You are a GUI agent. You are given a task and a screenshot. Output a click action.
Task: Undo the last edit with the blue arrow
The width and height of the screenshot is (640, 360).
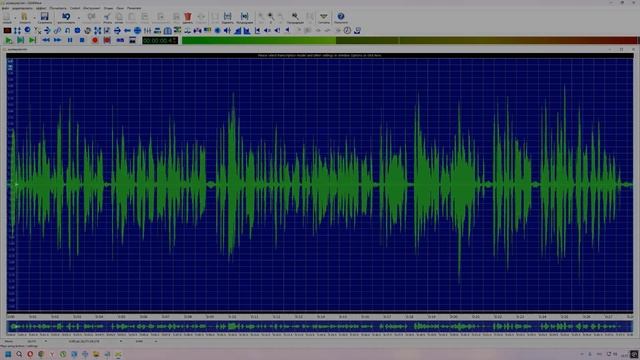coord(66,17)
